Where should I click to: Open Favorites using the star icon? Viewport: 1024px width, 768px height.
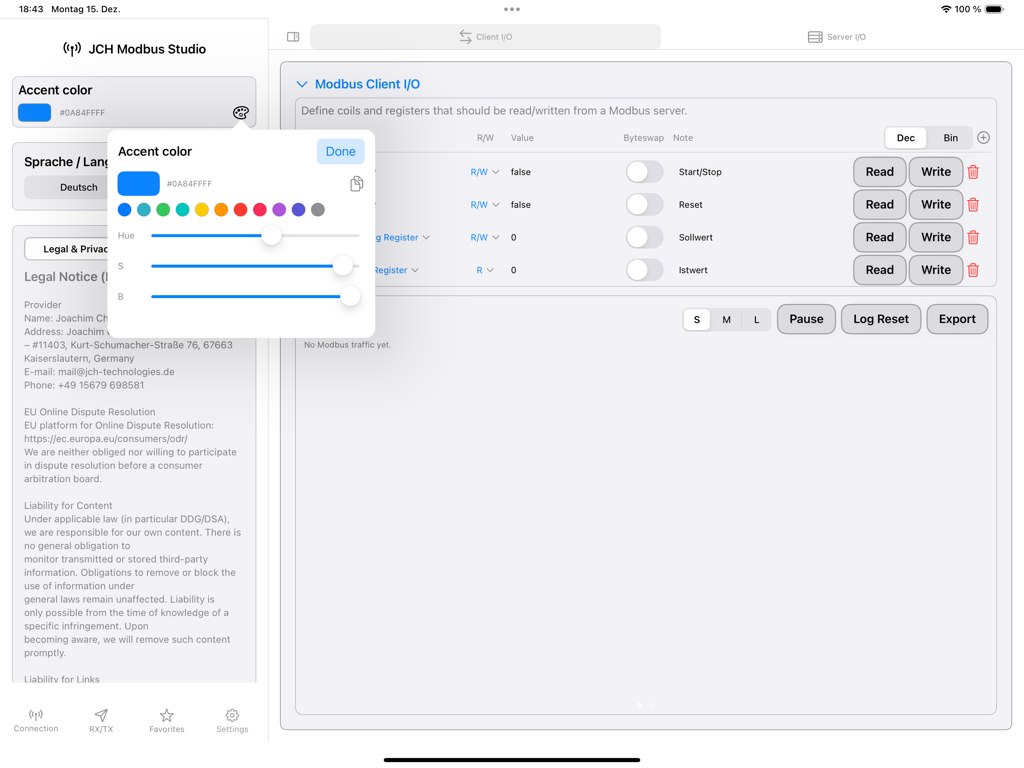166,720
